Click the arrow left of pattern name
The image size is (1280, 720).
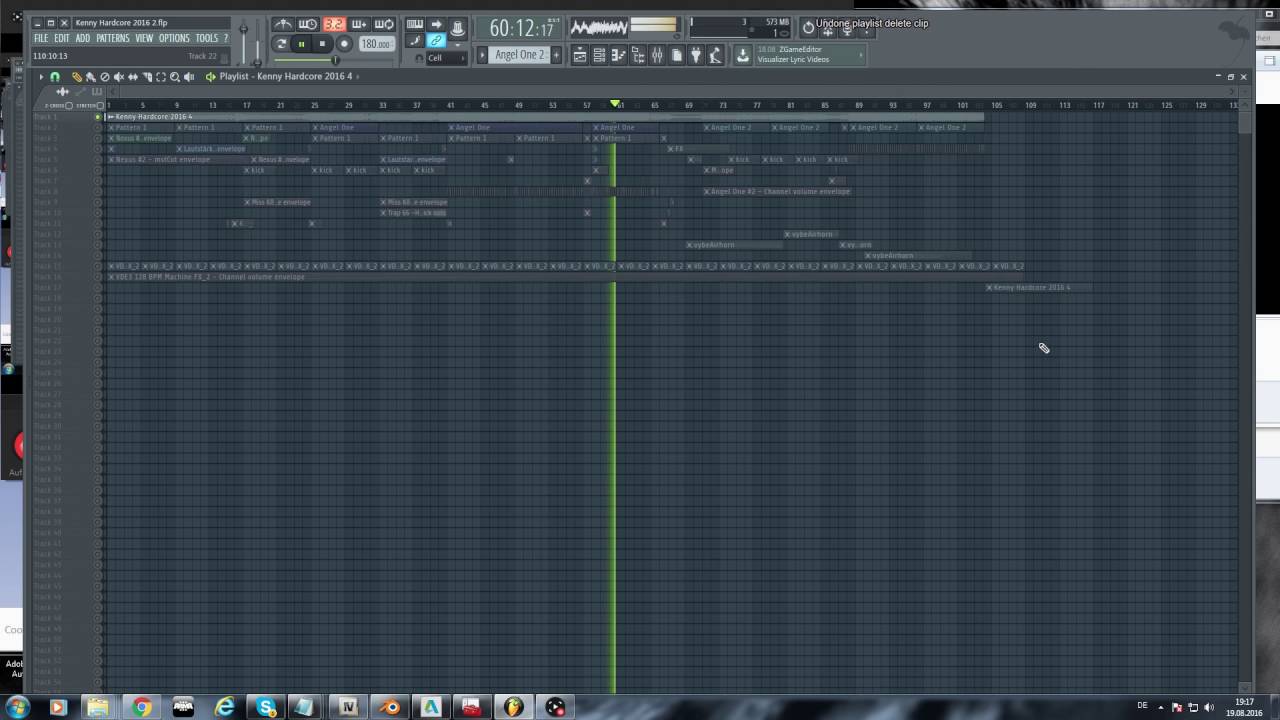(482, 55)
